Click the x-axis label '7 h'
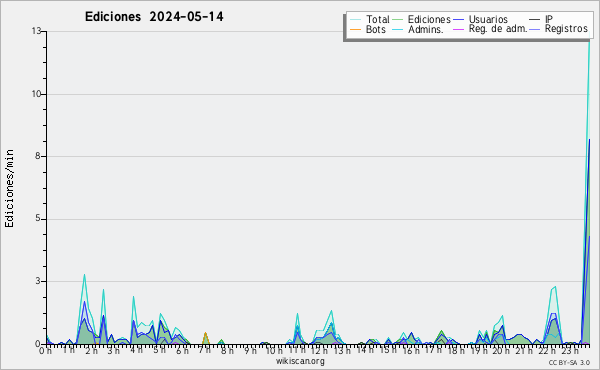Image resolution: width=600 pixels, height=370 pixels. [x=205, y=350]
